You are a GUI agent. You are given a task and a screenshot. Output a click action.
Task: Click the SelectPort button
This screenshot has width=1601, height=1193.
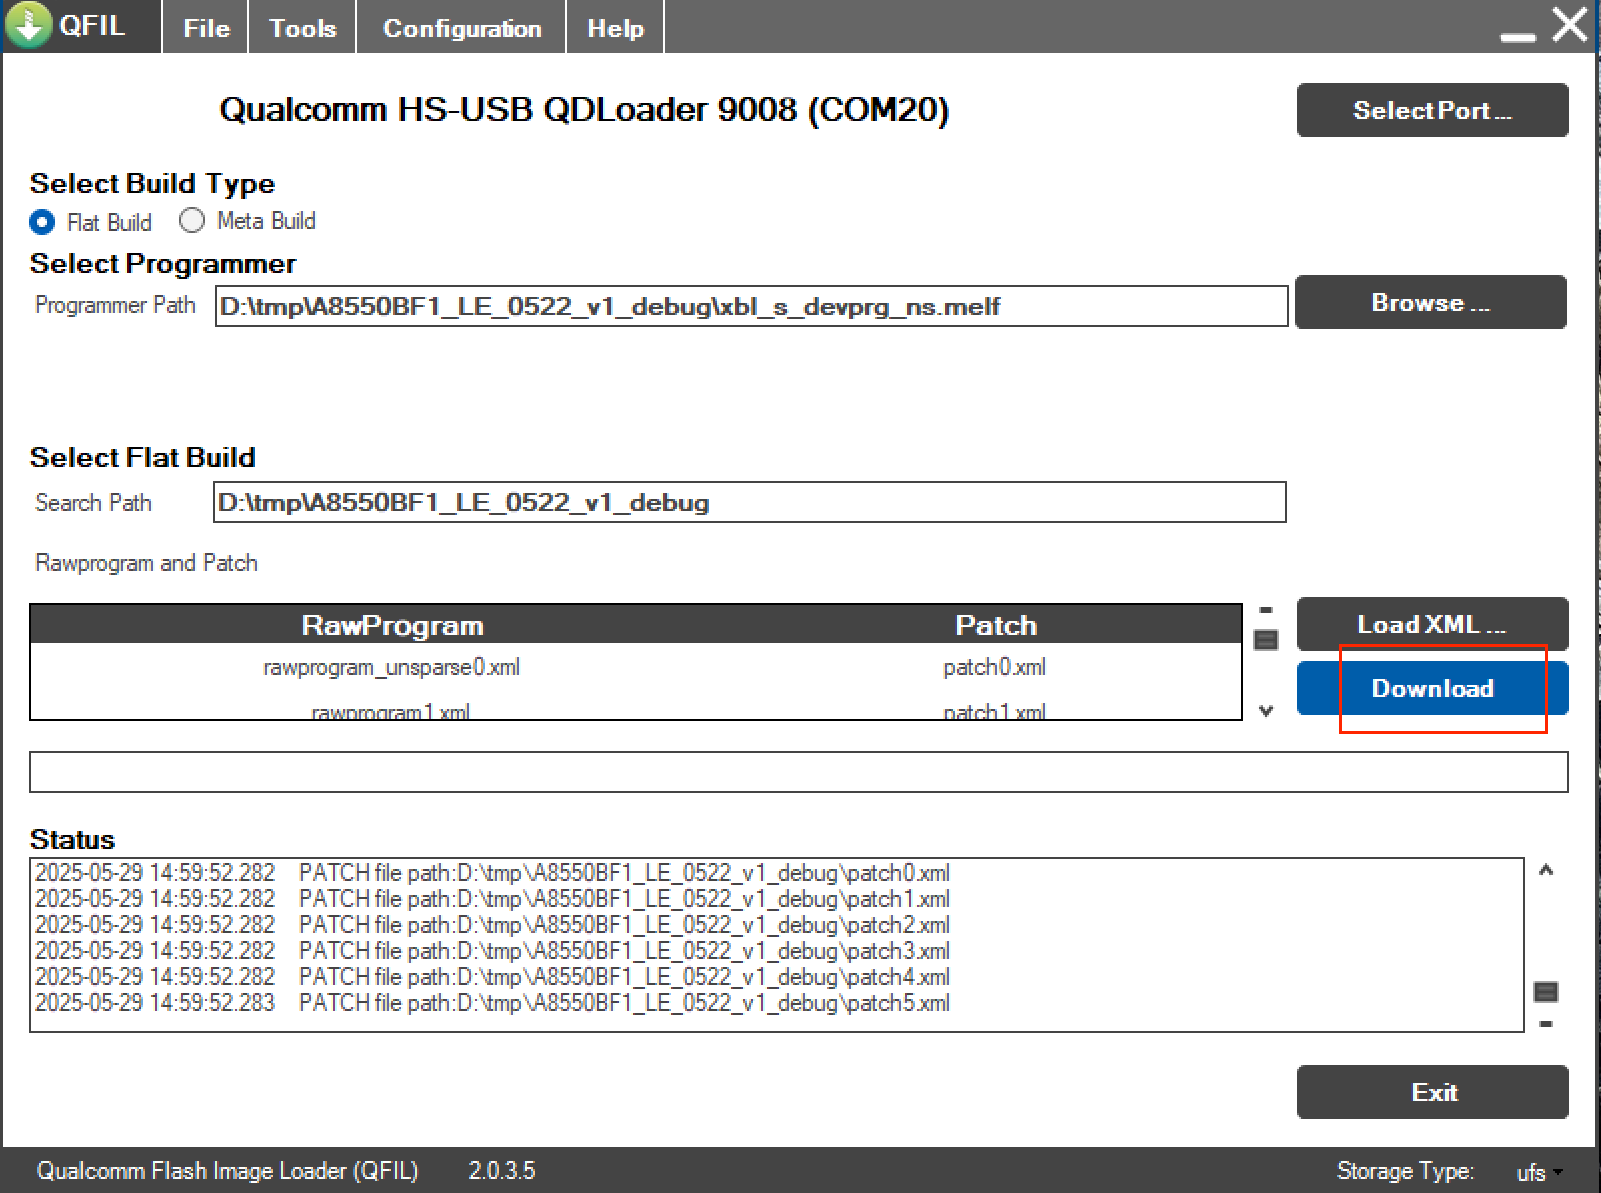1432,110
